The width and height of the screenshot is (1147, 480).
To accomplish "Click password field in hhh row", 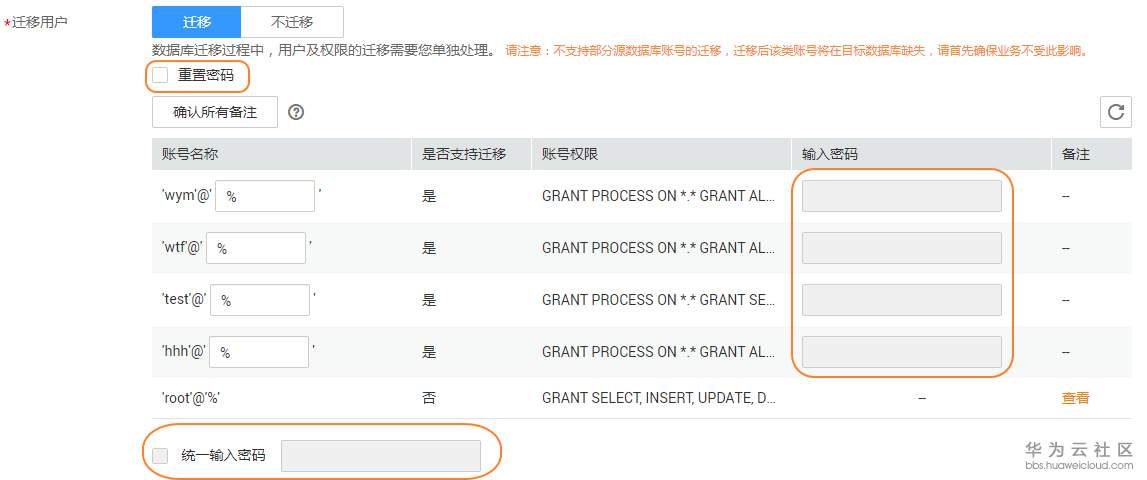I will (x=901, y=352).
